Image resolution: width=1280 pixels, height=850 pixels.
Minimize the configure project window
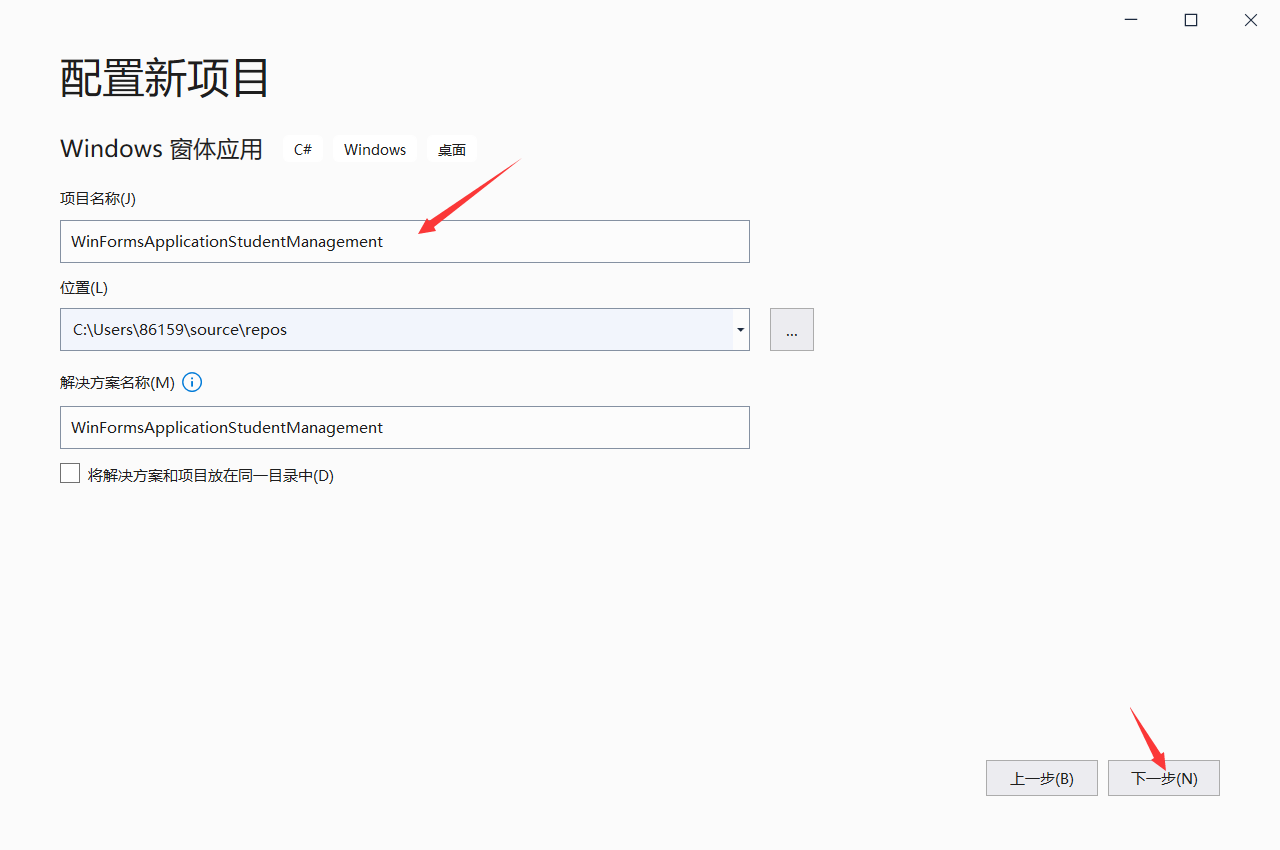pyautogui.click(x=1130, y=19)
